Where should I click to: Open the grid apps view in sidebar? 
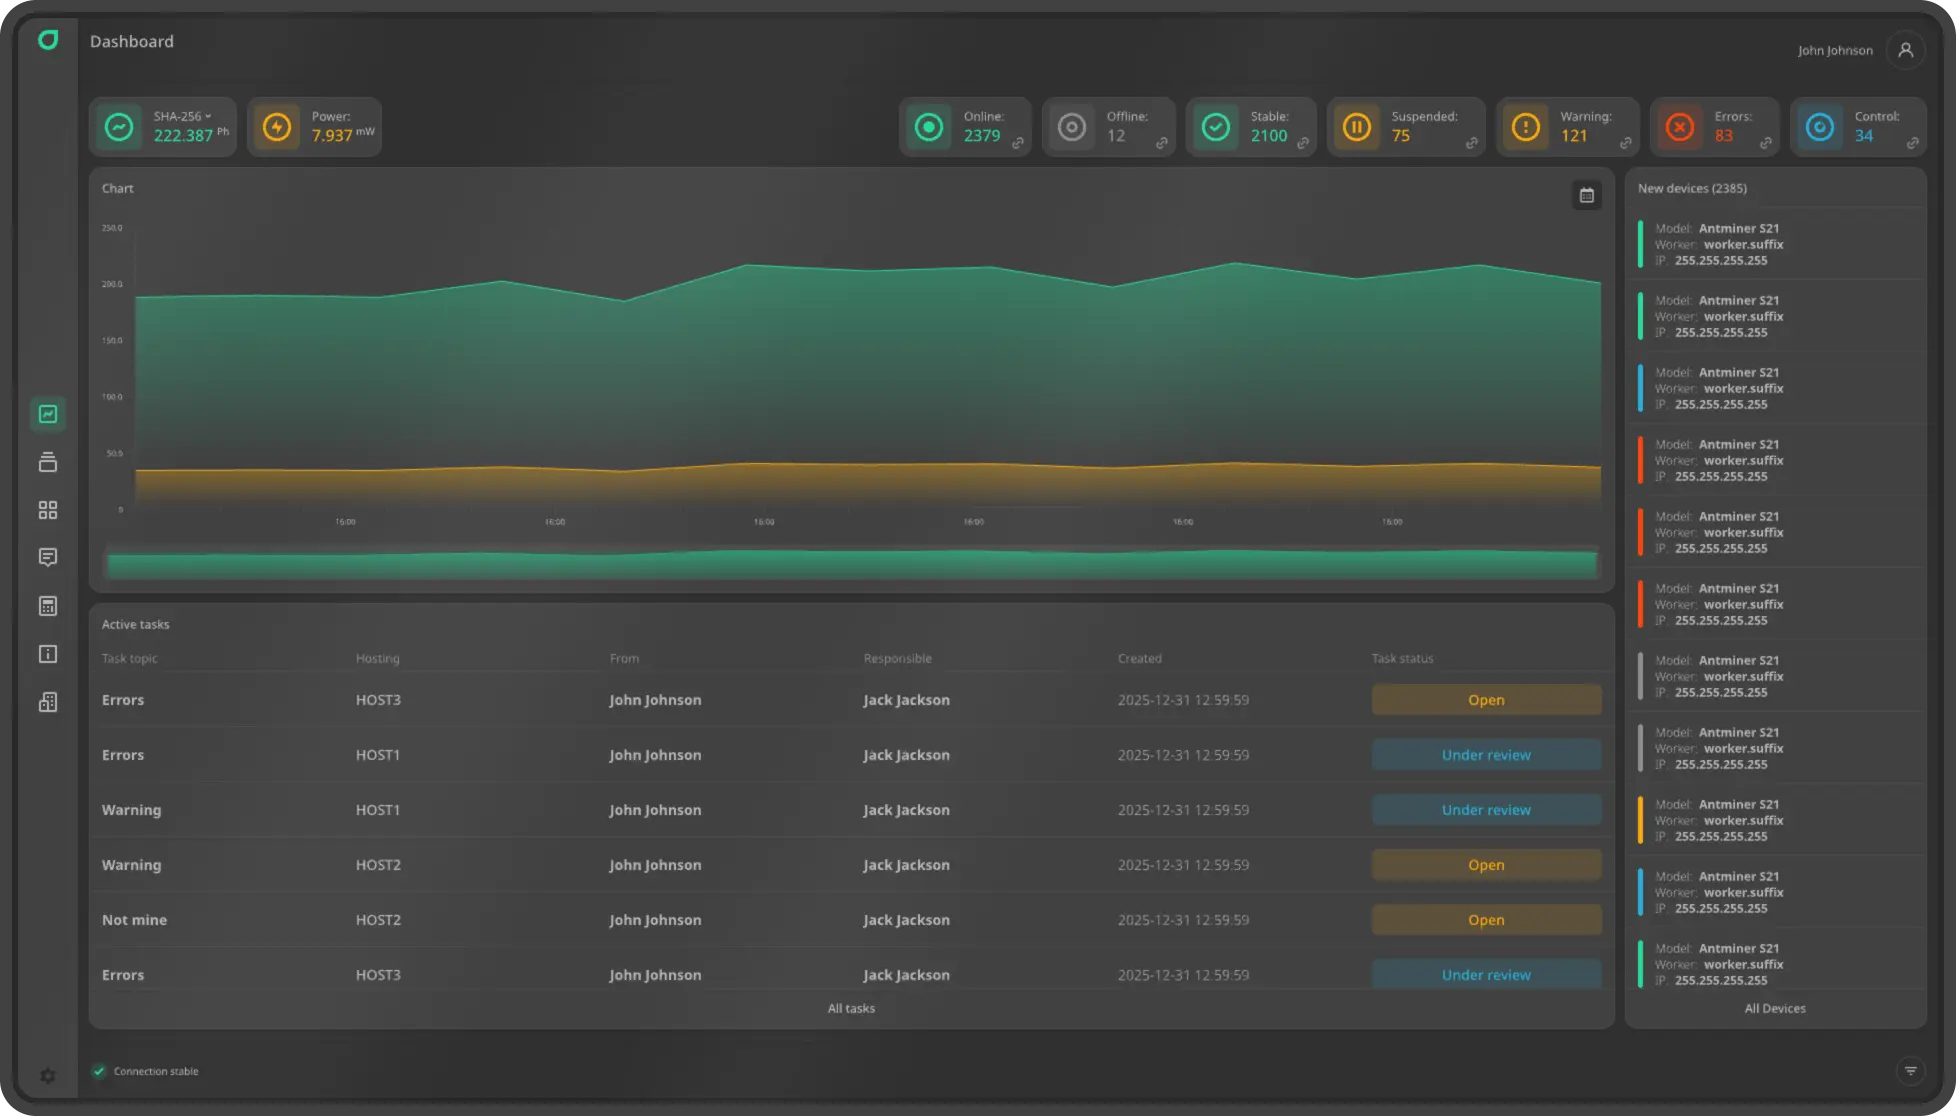[48, 509]
